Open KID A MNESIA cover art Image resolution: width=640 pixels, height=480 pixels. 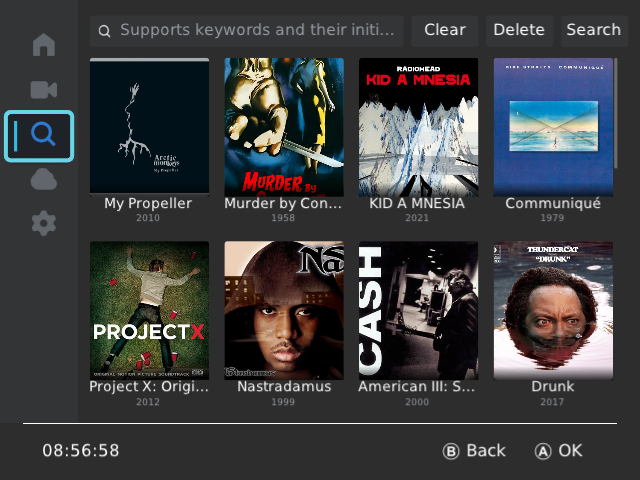pos(418,127)
